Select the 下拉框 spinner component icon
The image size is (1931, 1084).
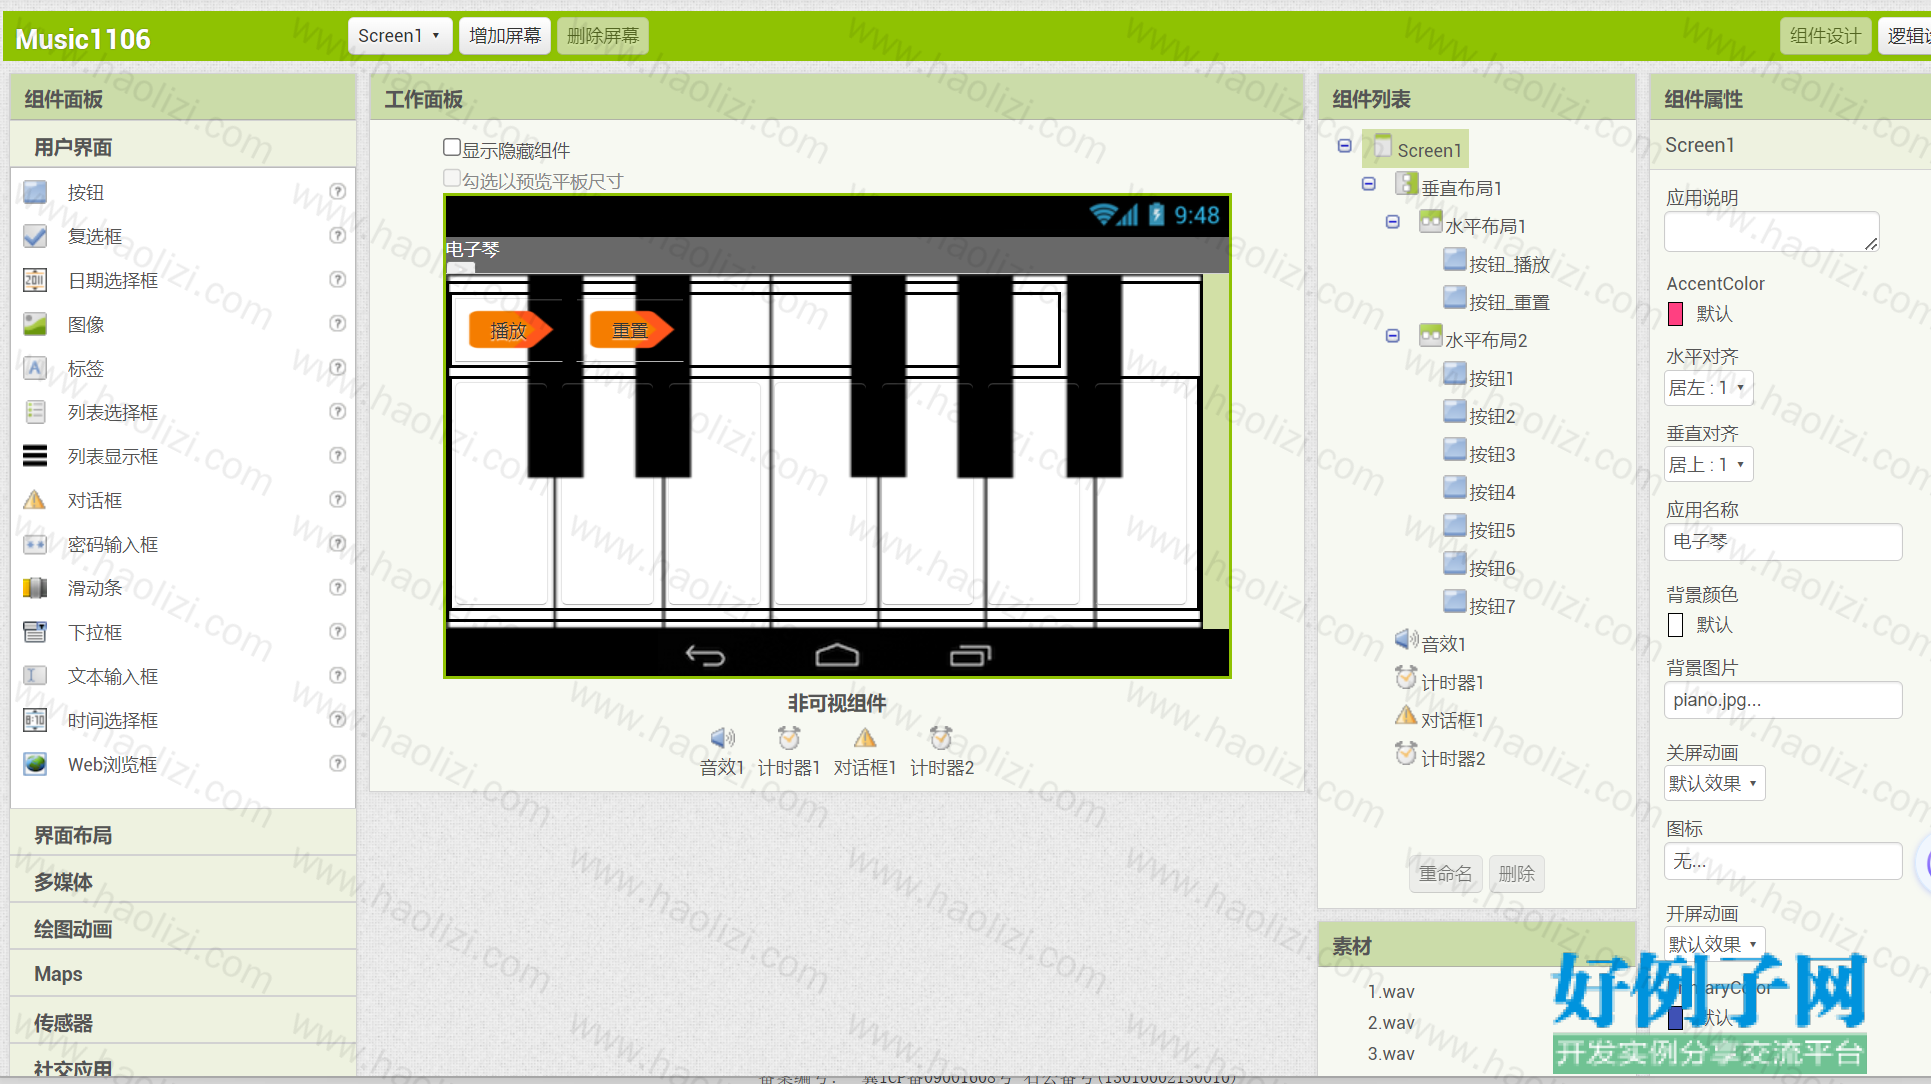pyautogui.click(x=35, y=632)
